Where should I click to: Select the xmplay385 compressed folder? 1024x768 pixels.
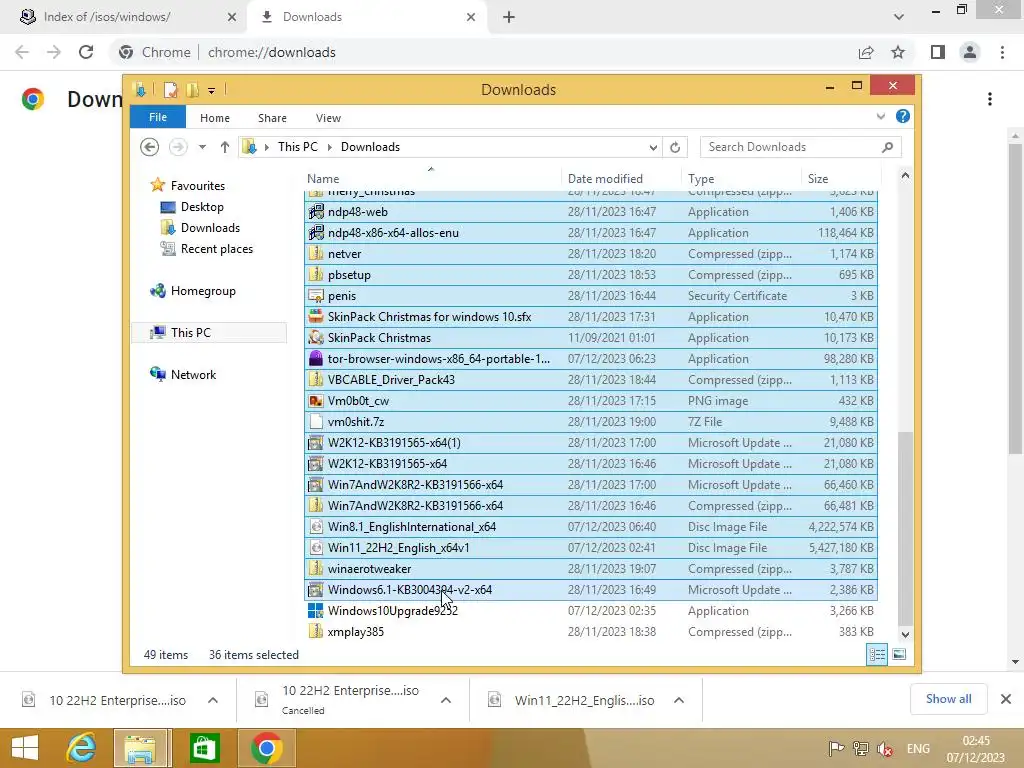[x=590, y=632]
